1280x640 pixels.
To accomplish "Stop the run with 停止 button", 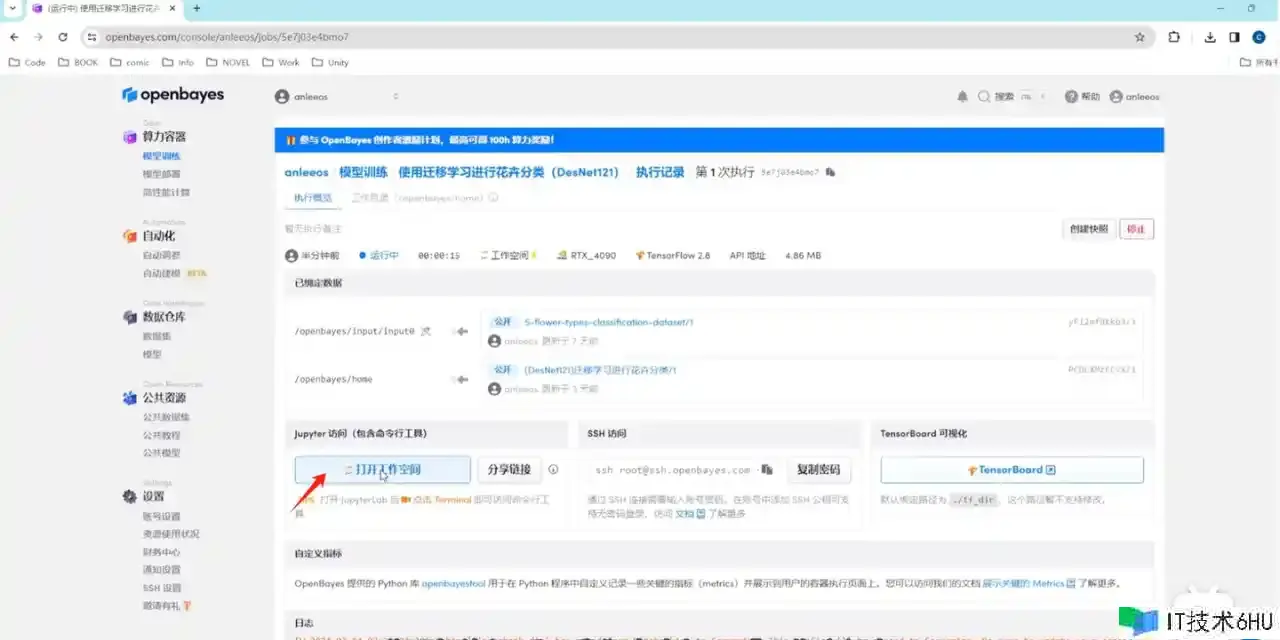I will pyautogui.click(x=1136, y=229).
